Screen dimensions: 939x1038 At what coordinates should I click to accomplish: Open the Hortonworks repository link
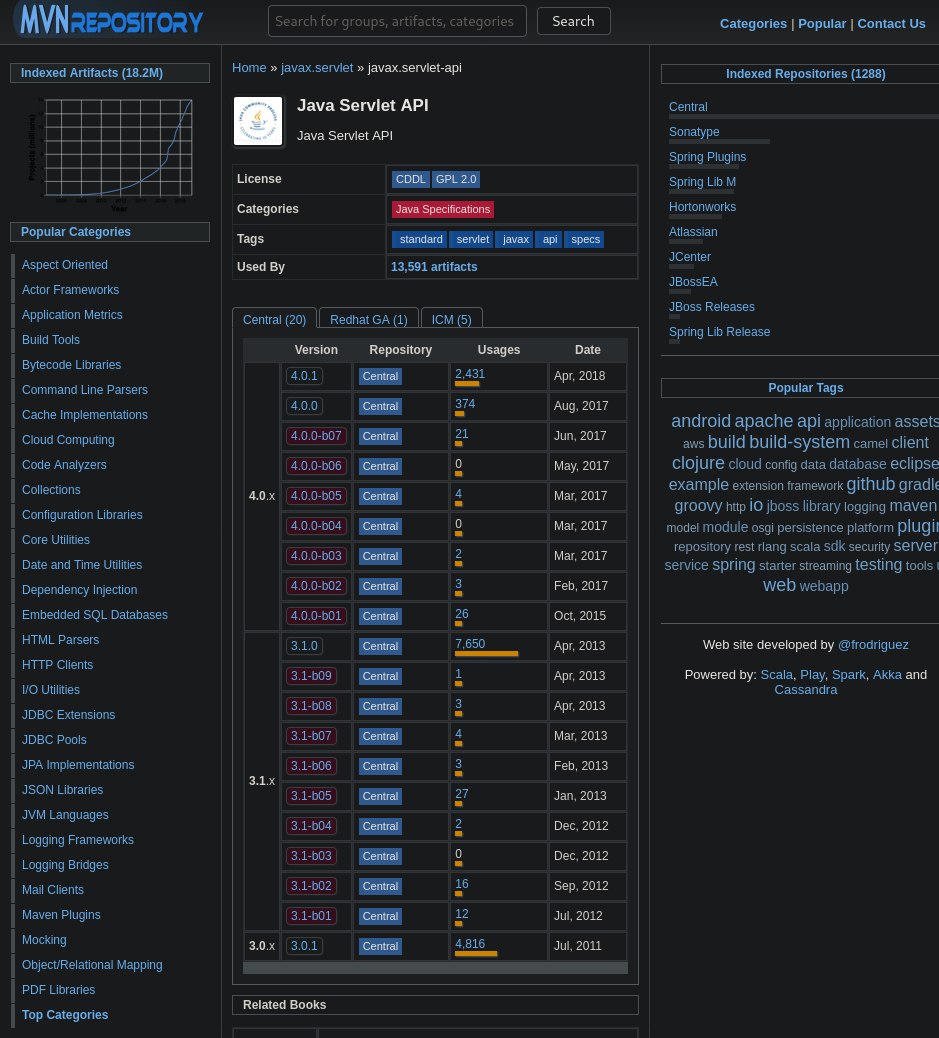click(x=702, y=207)
